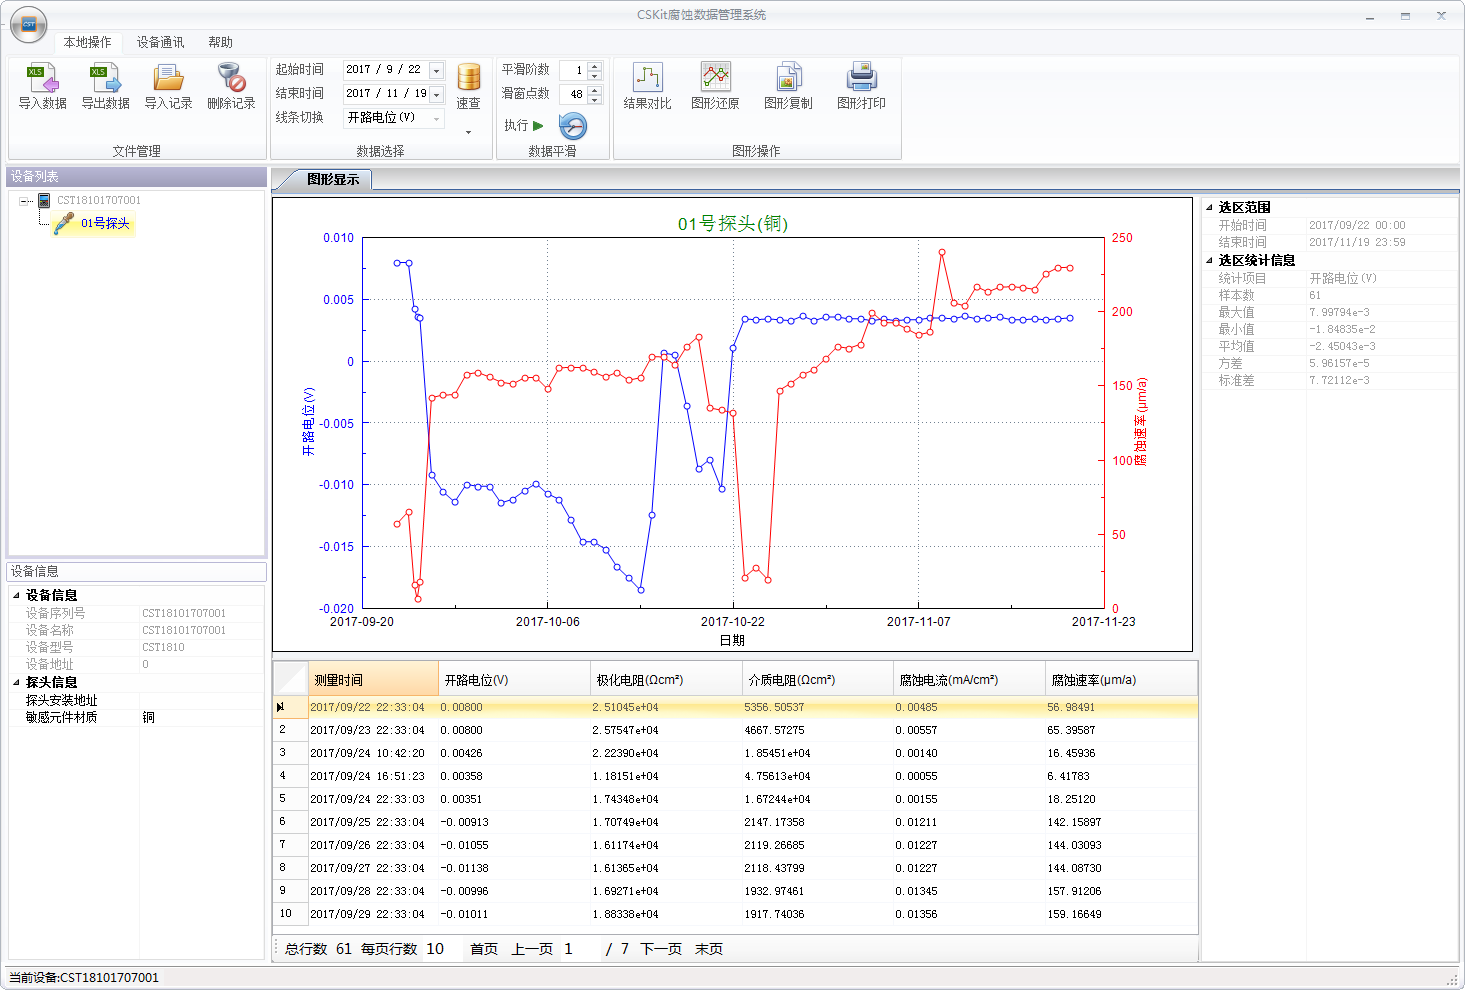Decrease the 滑窗点数 value
This screenshot has width=1465, height=990.
pyautogui.click(x=595, y=99)
